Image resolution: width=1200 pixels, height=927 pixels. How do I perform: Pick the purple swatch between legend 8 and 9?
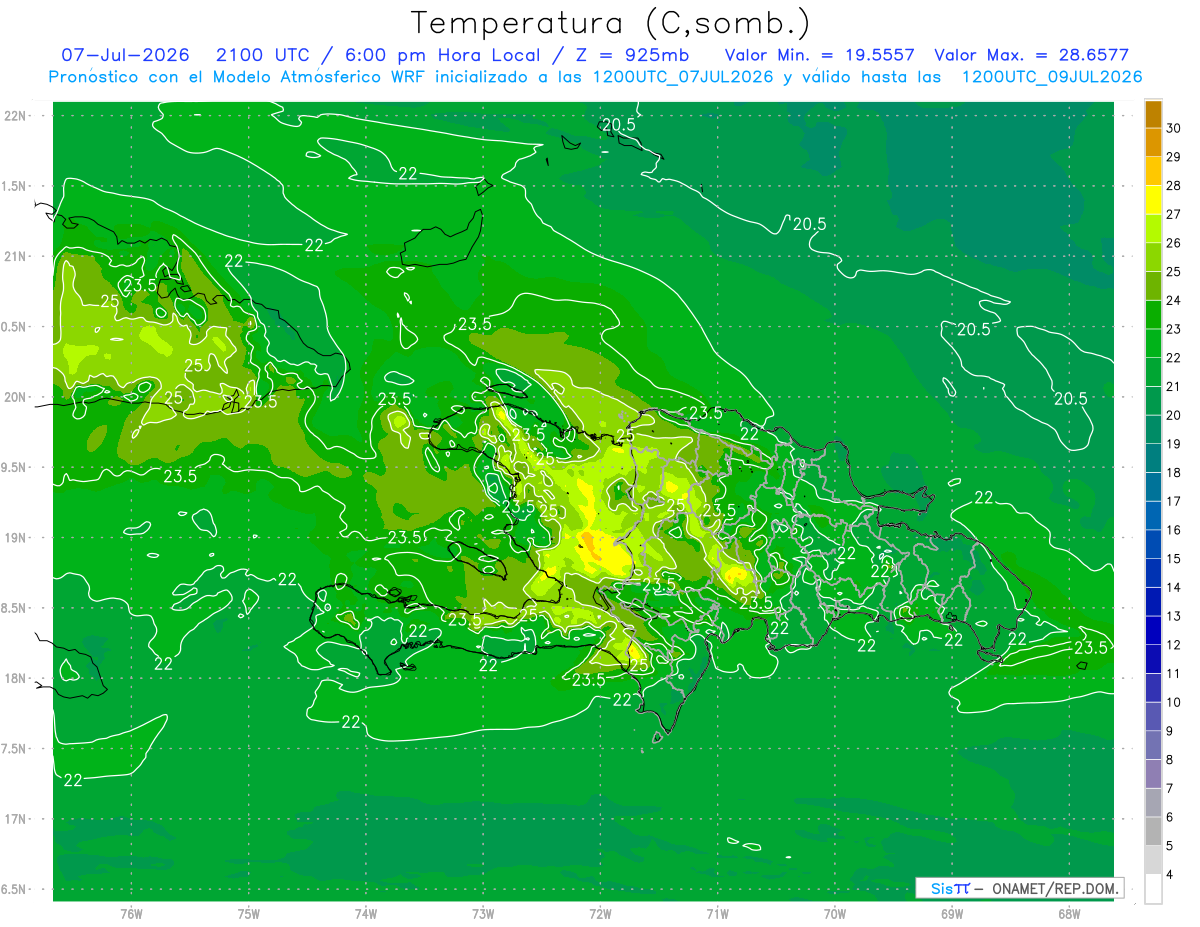tap(1153, 745)
